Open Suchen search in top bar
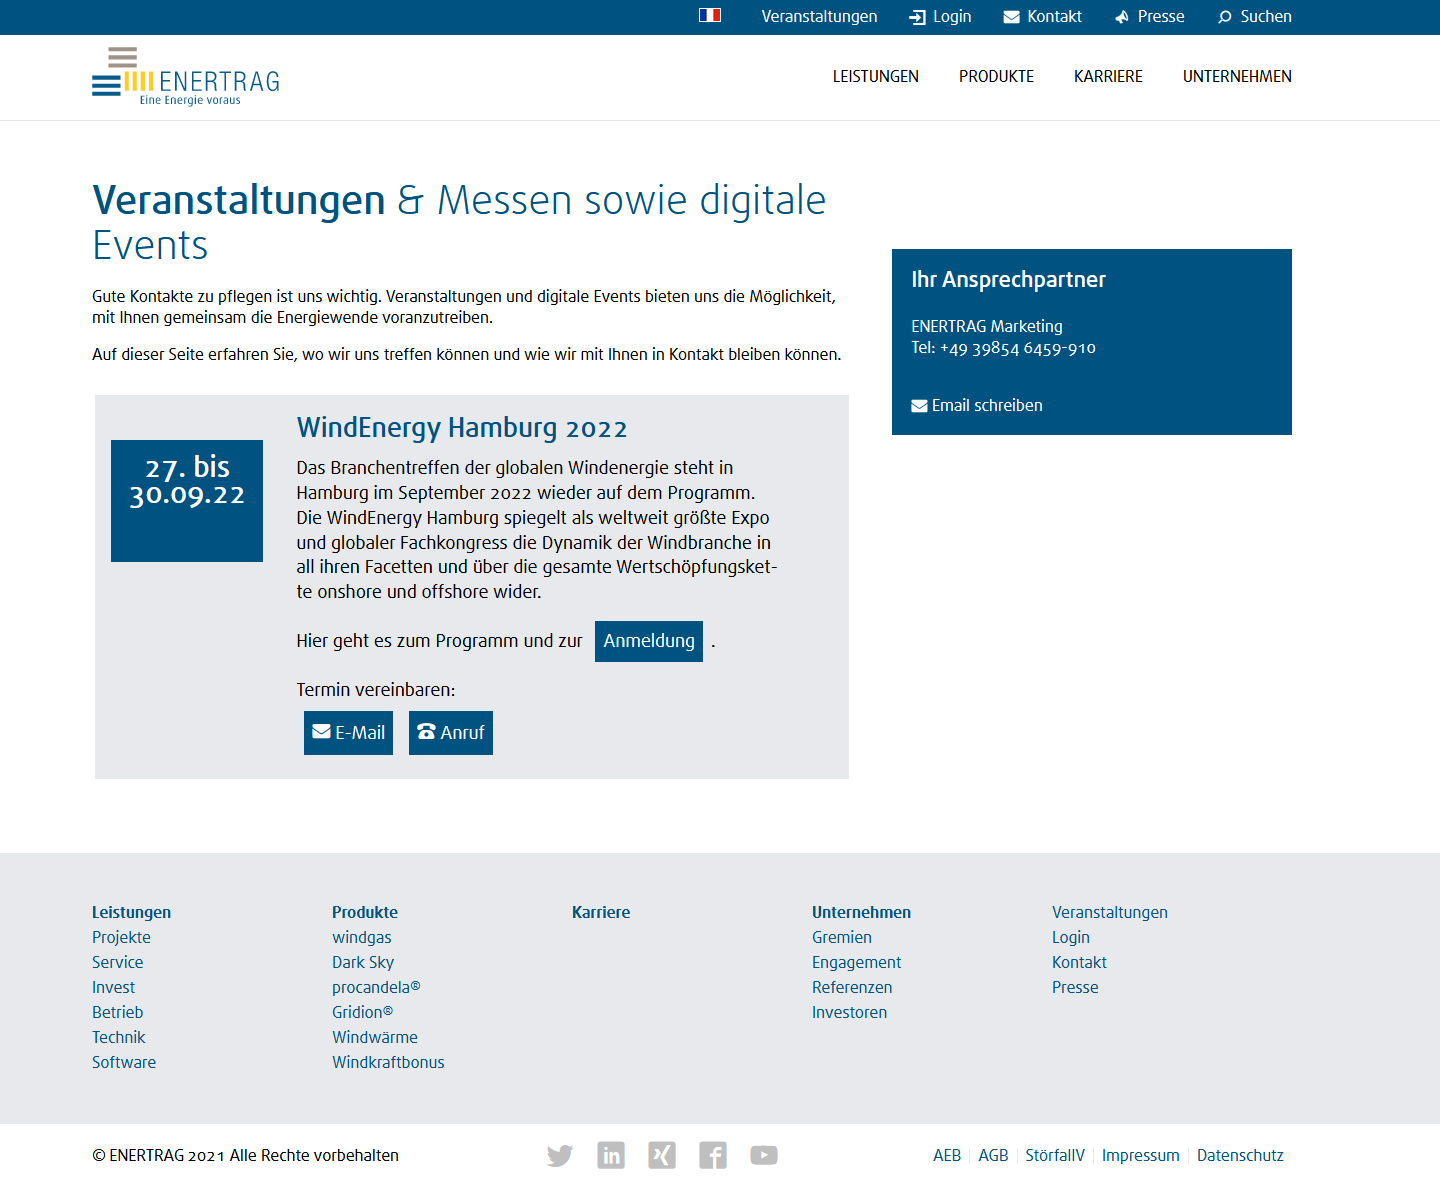 1255,16
